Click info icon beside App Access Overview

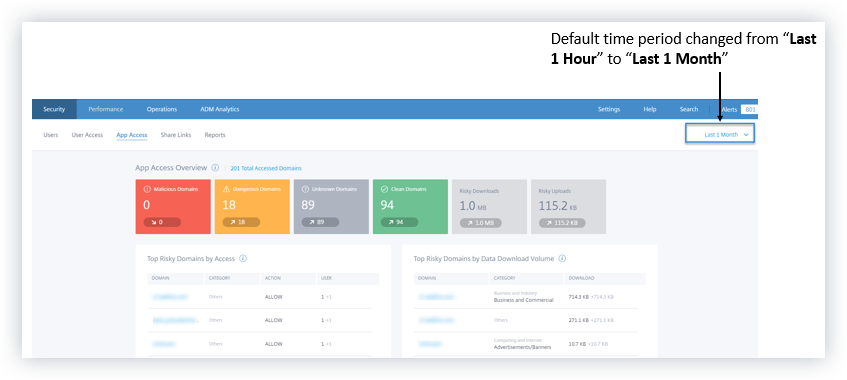click(216, 168)
